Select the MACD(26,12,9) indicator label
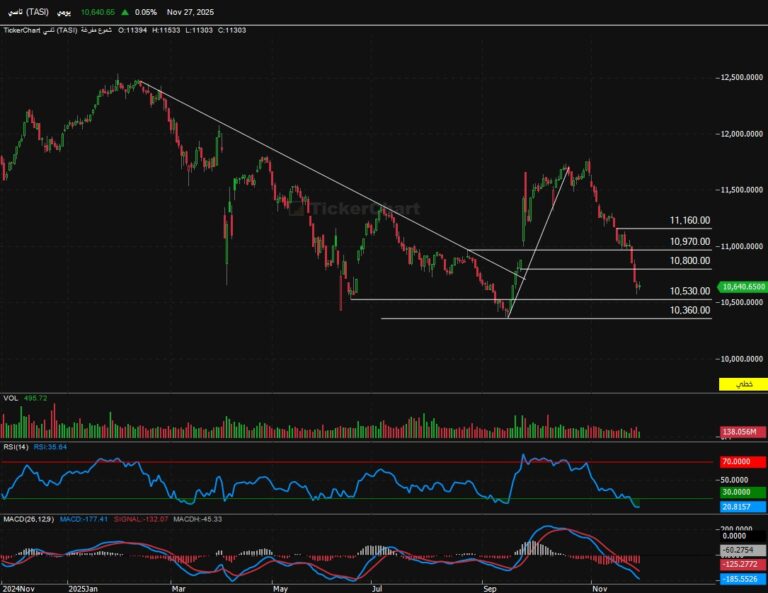Screen dimensions: 768x593 click(x=27, y=518)
